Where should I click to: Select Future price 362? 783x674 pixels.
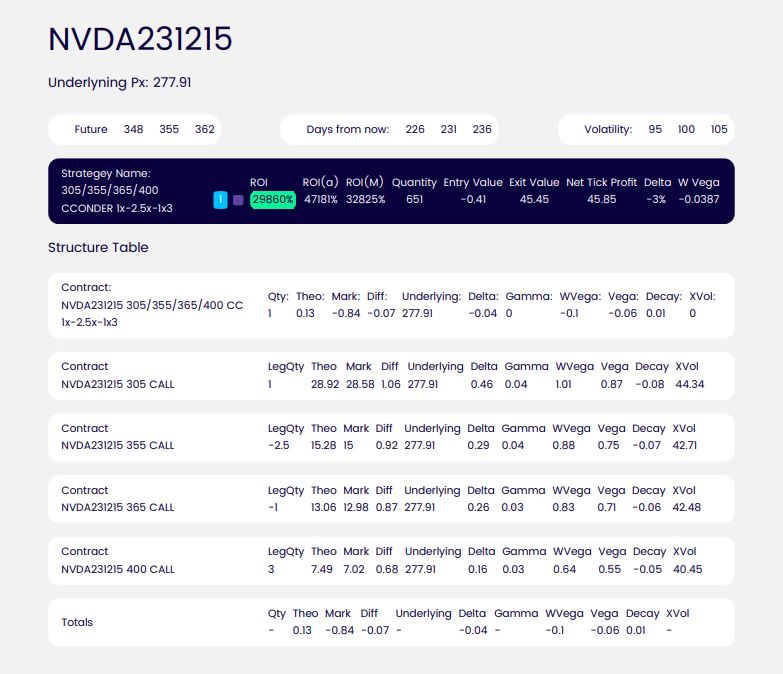(x=204, y=130)
